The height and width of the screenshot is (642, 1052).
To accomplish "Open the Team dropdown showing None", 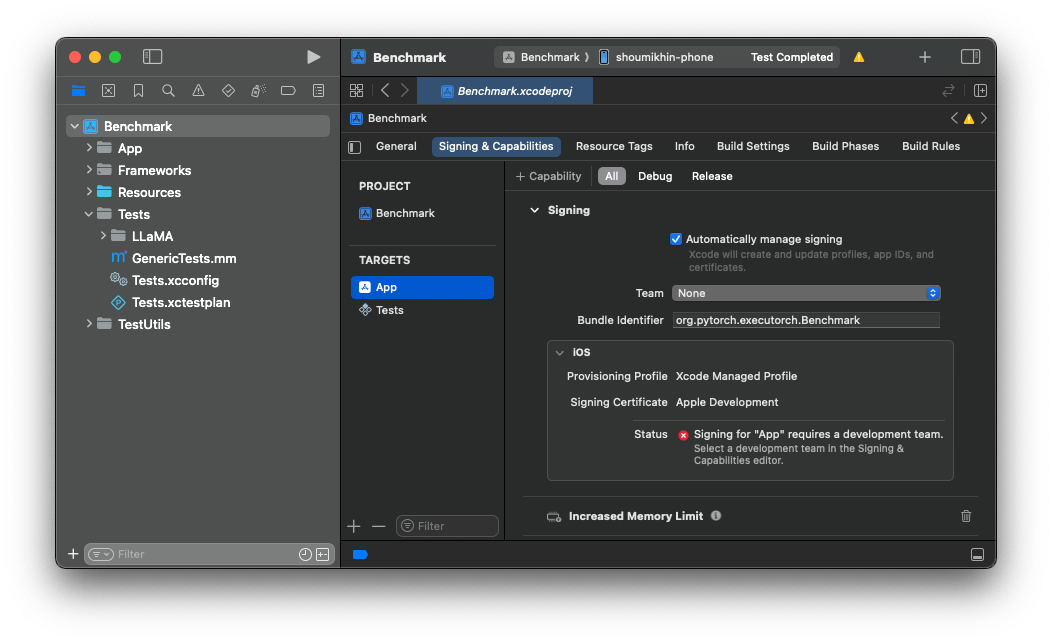I will click(806, 293).
